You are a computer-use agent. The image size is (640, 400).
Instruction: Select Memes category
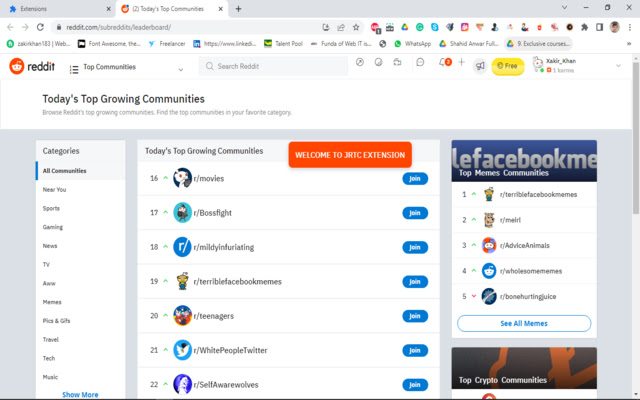52,302
